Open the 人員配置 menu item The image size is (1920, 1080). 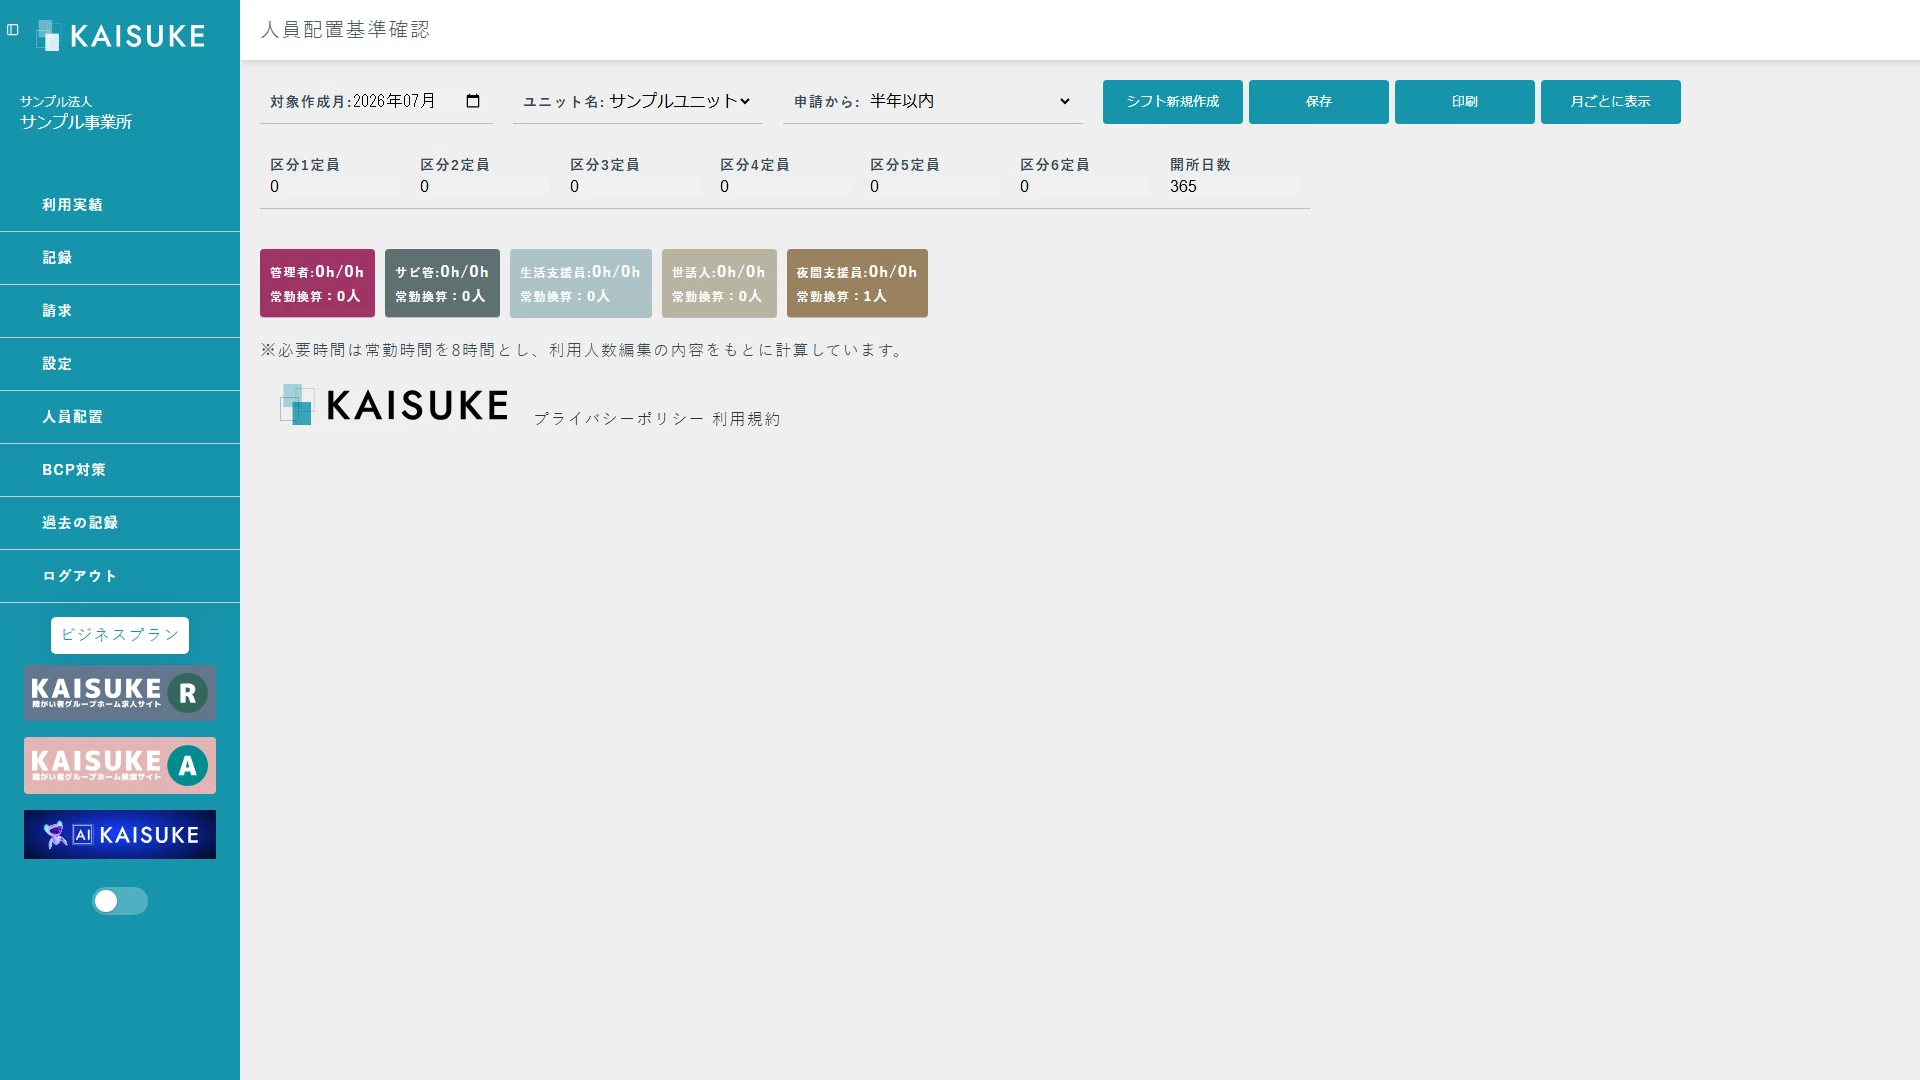[120, 417]
